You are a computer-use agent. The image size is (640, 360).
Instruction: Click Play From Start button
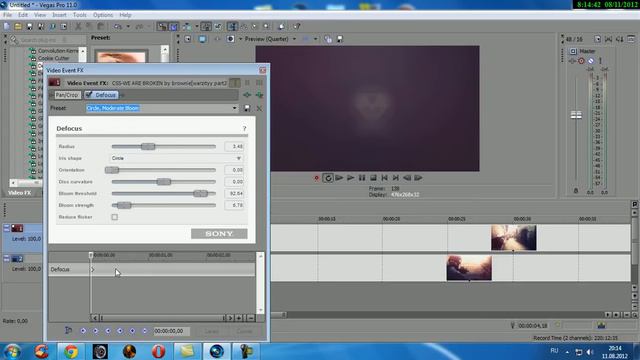pyautogui.click(x=339, y=178)
